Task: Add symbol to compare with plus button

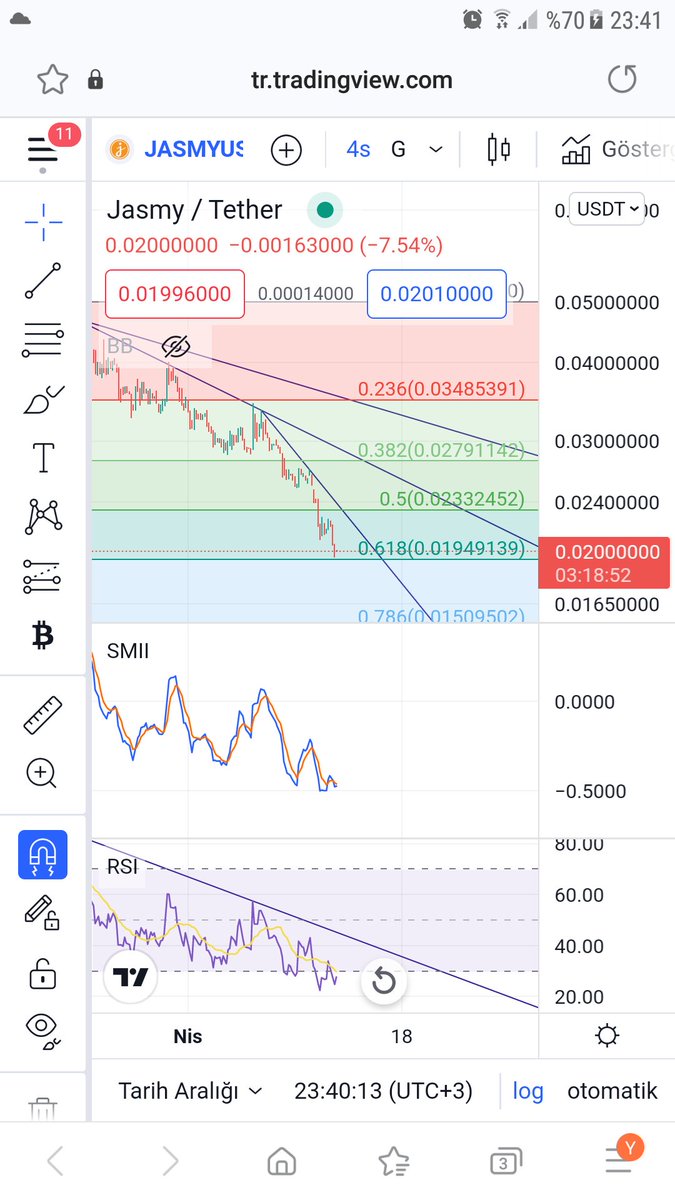Action: (286, 150)
